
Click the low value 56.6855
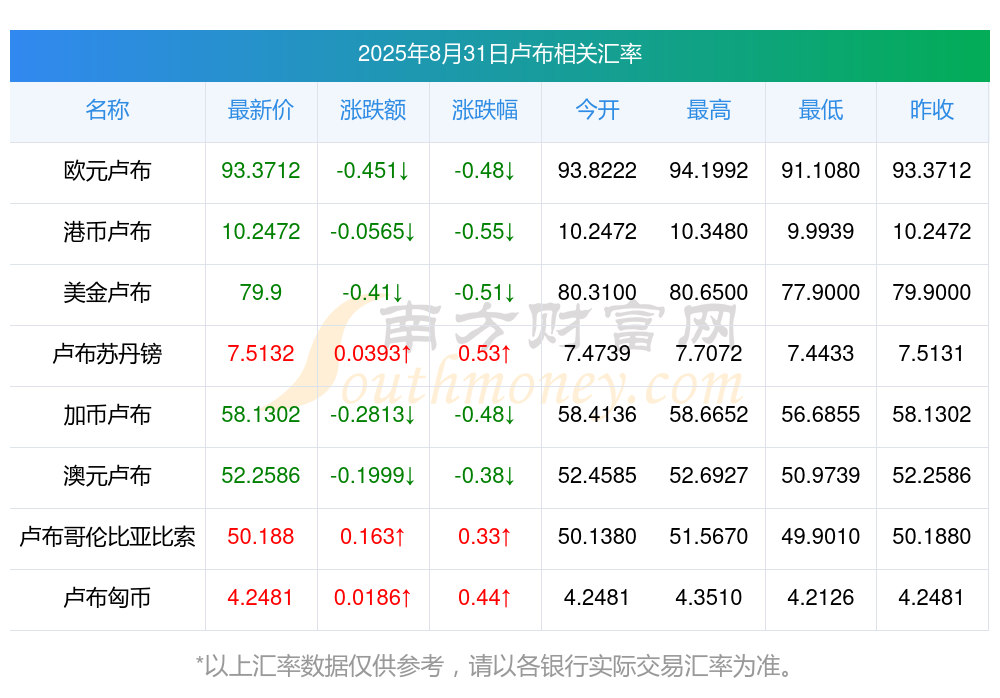821,415
